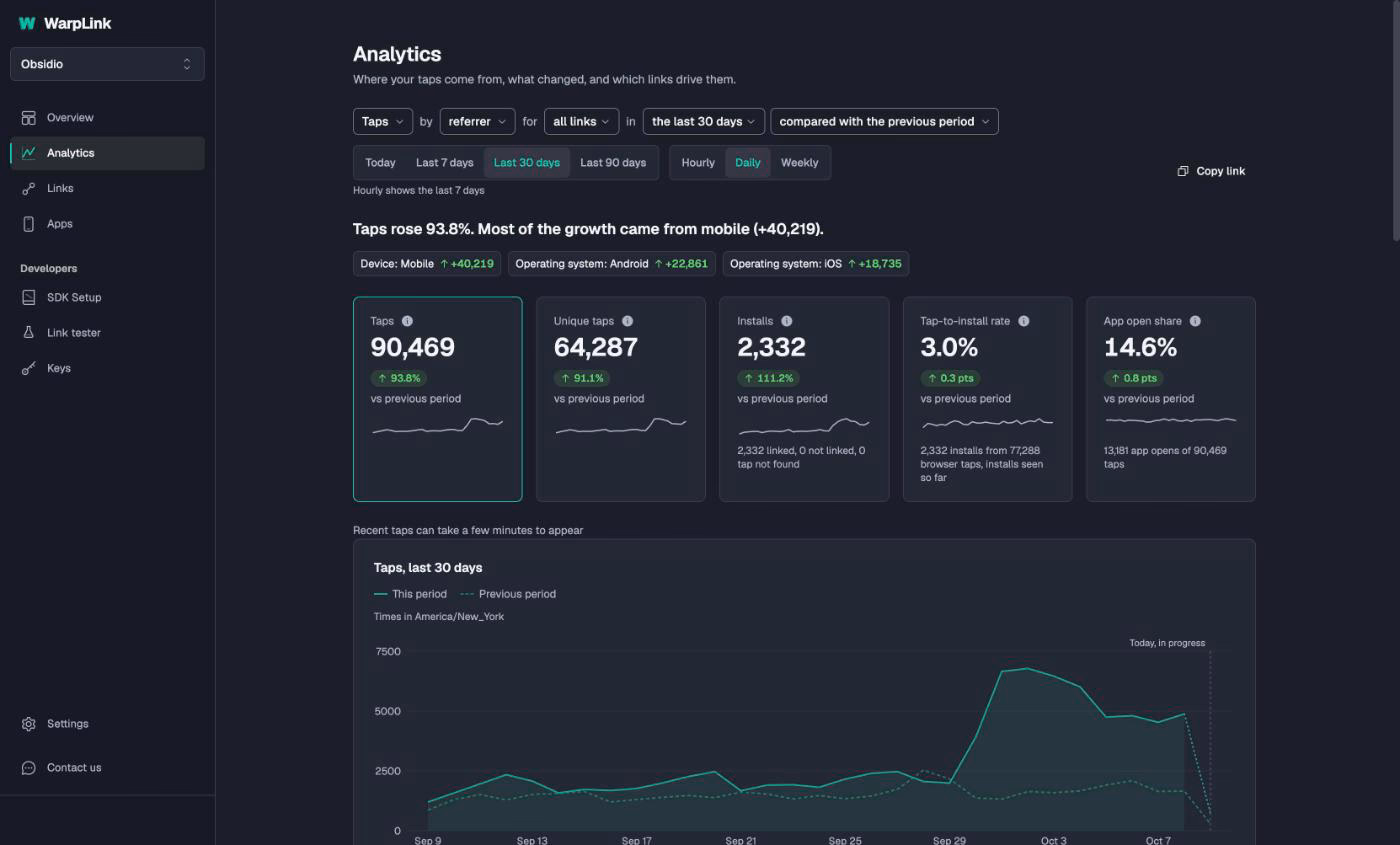Open the Obsidio workspace switcher
The height and width of the screenshot is (845, 1400).
tap(107, 64)
